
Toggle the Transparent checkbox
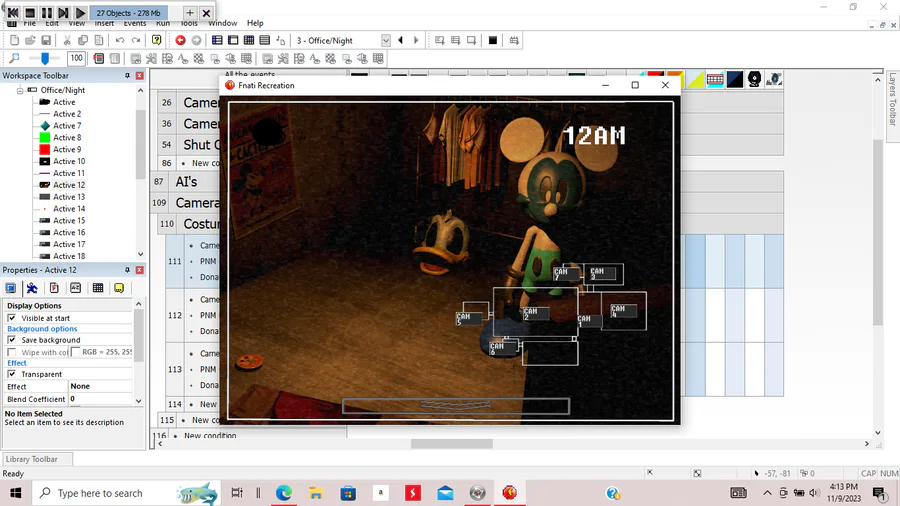(x=11, y=374)
